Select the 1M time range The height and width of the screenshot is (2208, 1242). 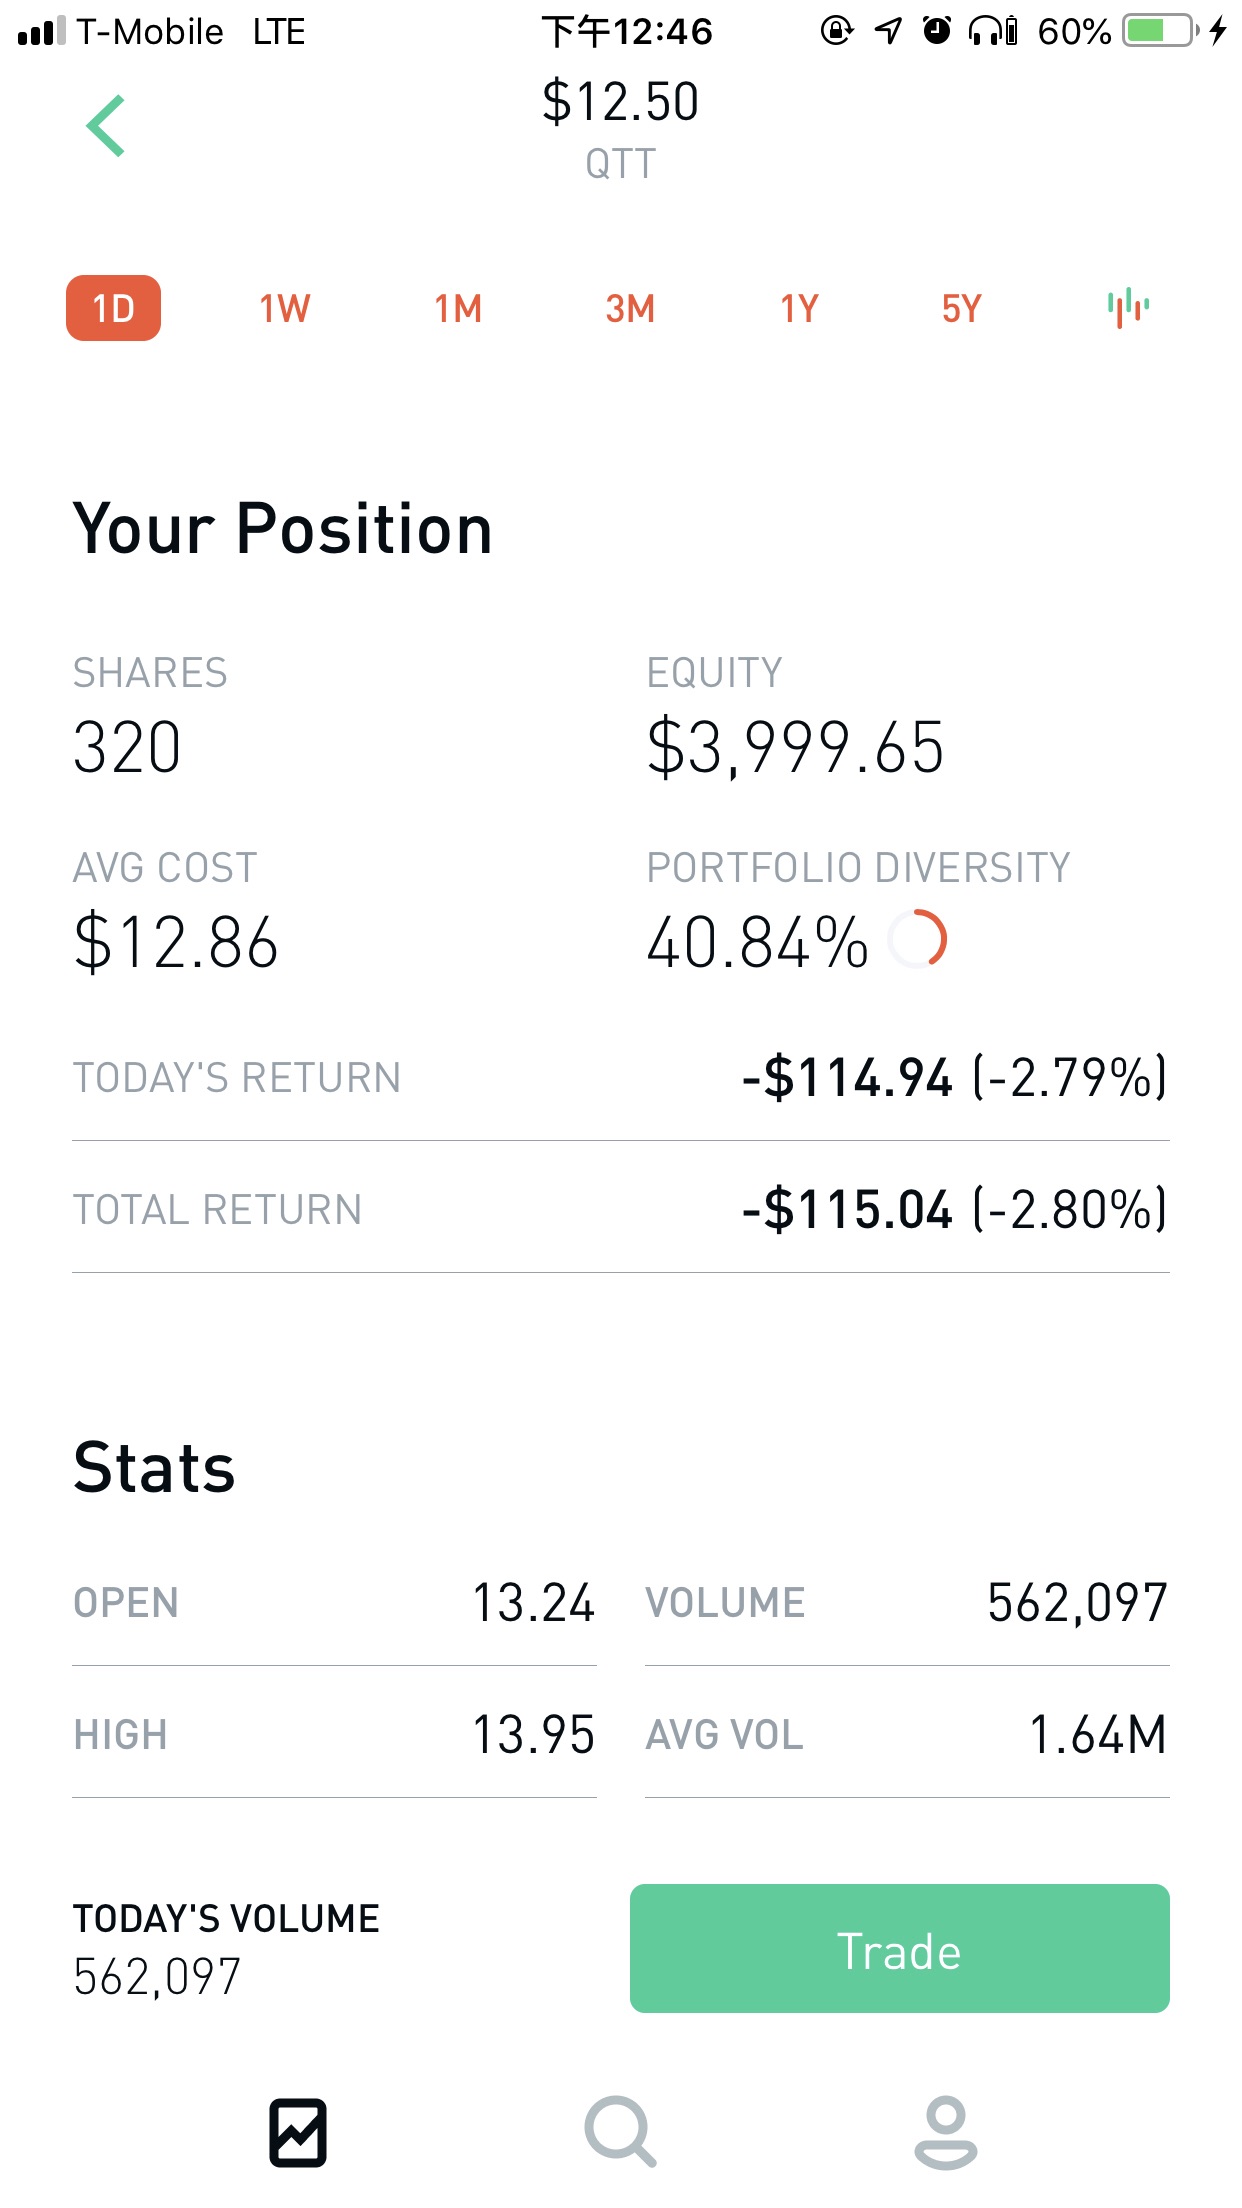click(458, 308)
